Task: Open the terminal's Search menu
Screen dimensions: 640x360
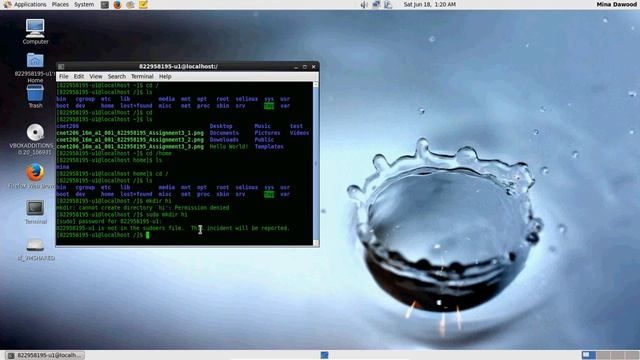Action: pyautogui.click(x=117, y=76)
